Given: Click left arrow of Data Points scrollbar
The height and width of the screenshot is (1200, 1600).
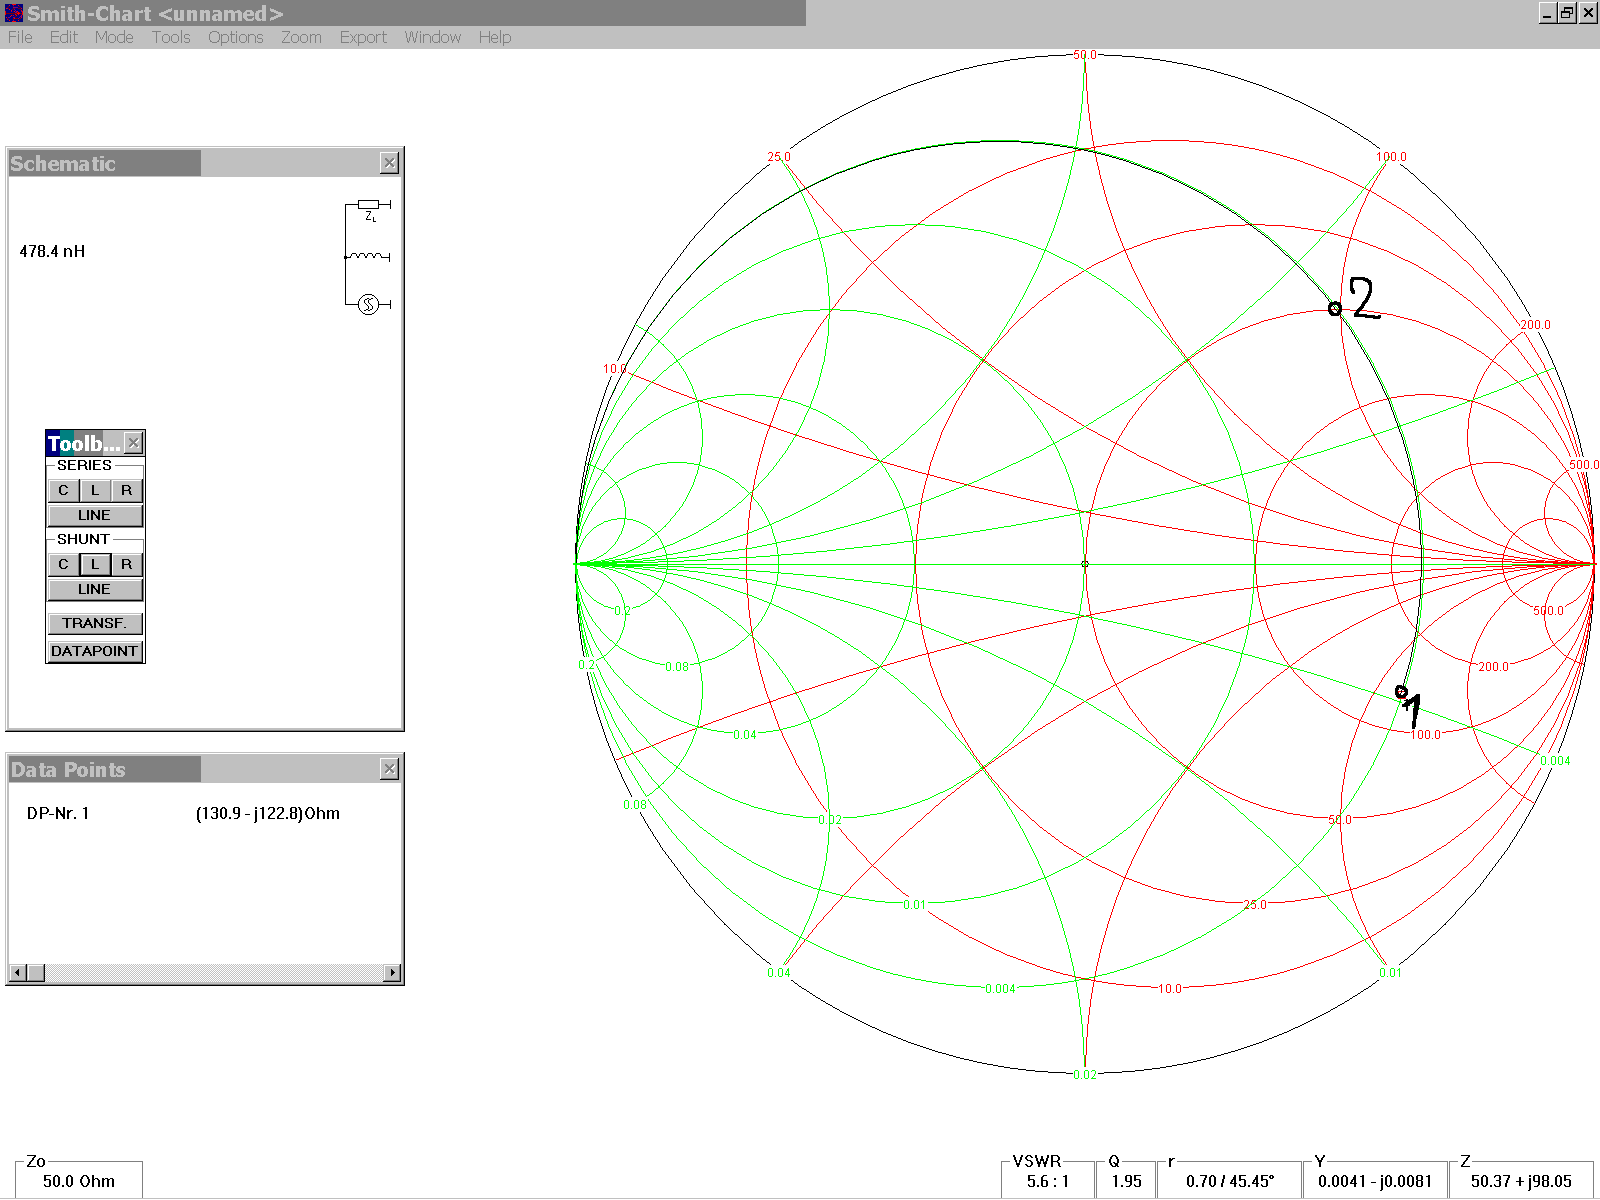Looking at the screenshot, I should coord(17,973).
